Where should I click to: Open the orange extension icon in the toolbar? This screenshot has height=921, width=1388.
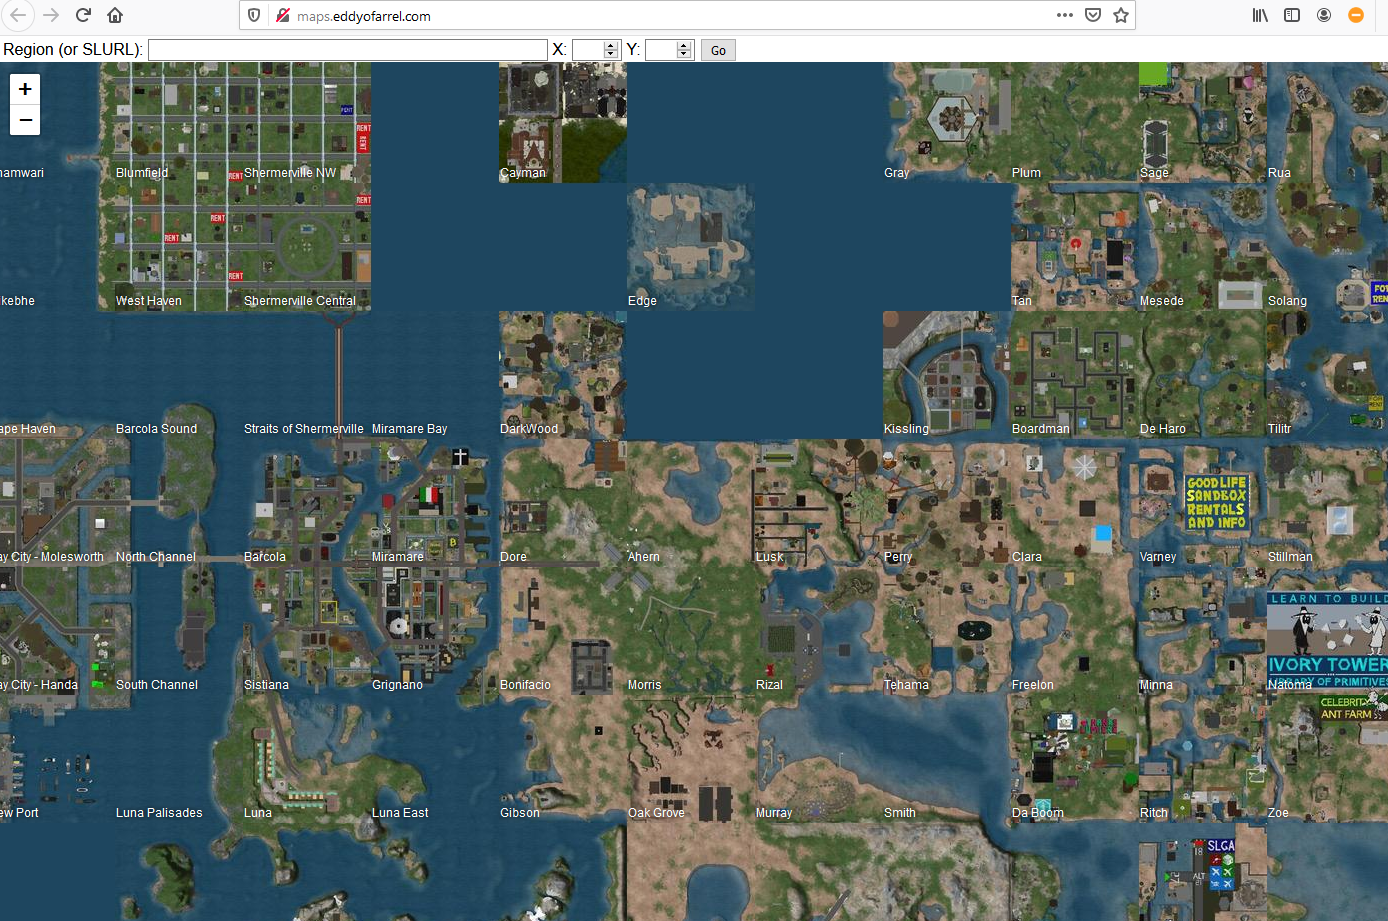coord(1356,15)
